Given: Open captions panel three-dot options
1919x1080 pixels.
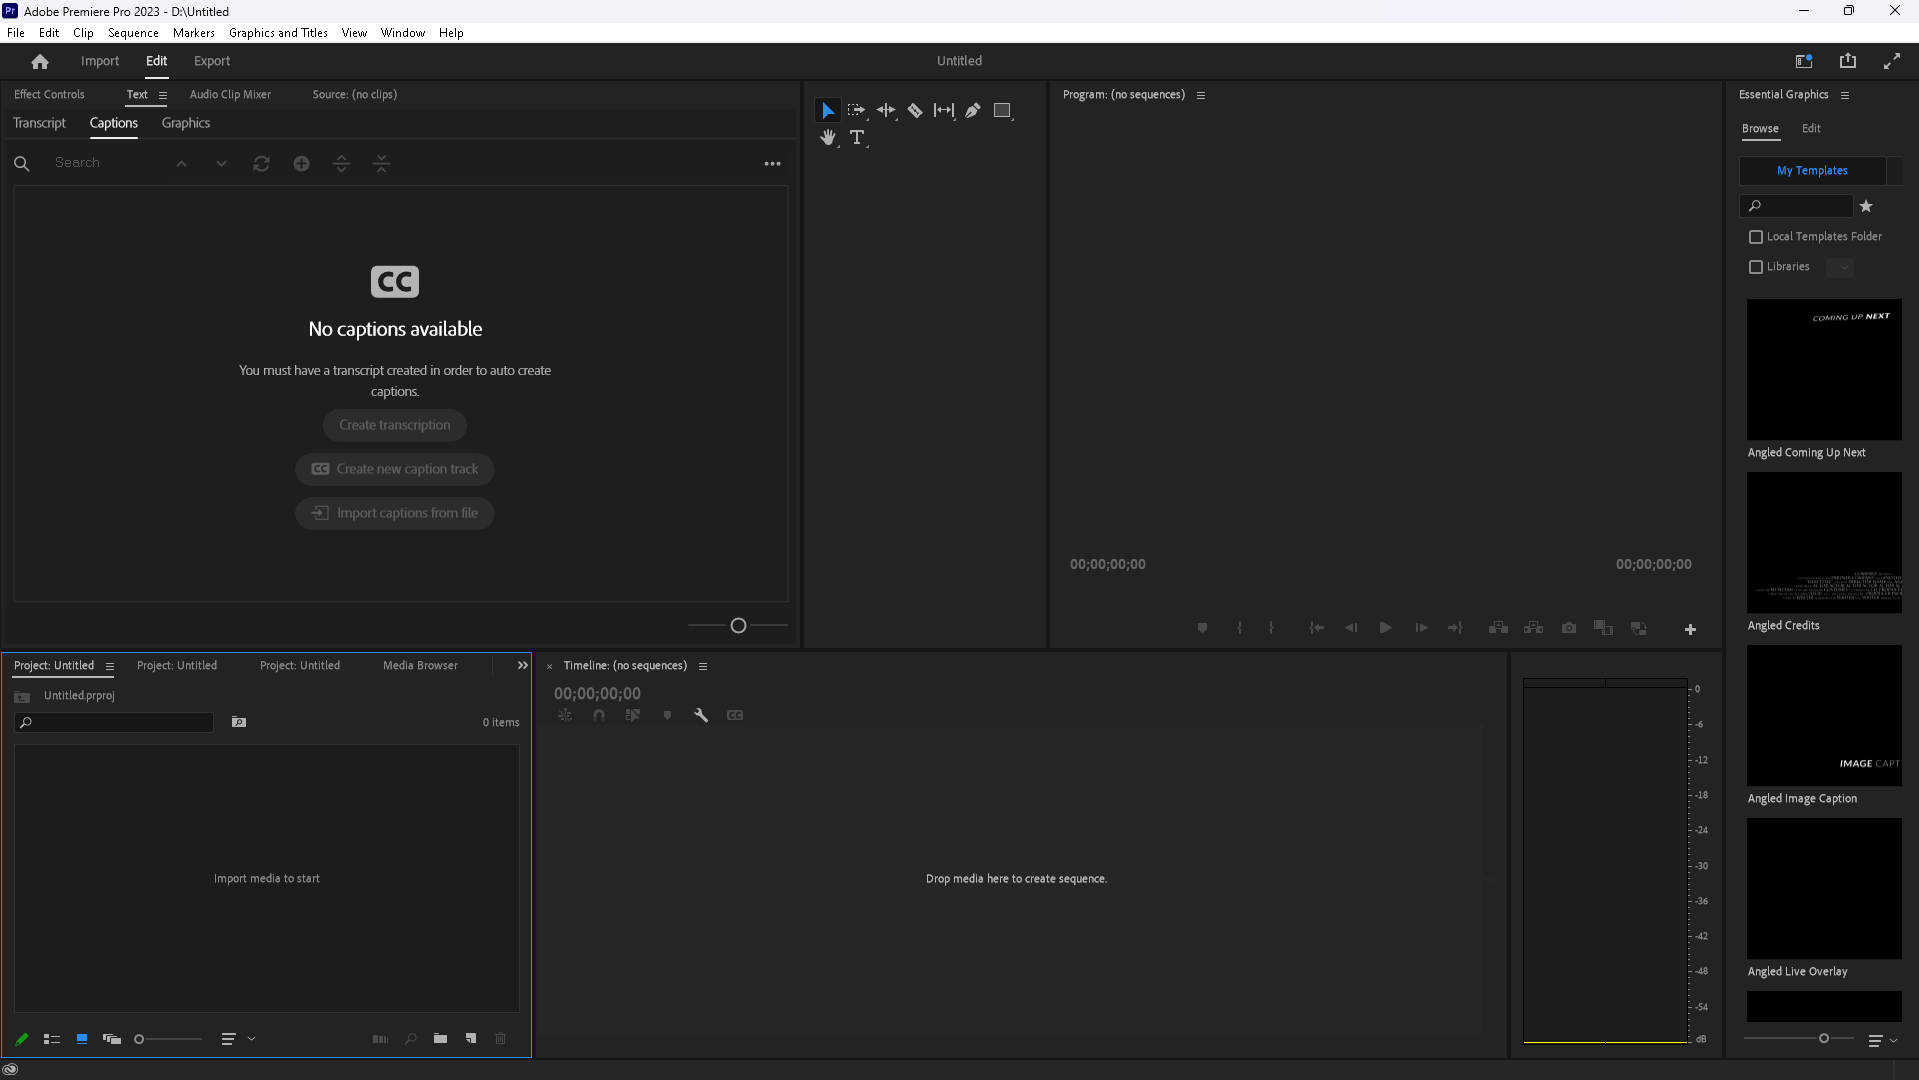Looking at the screenshot, I should [x=772, y=164].
